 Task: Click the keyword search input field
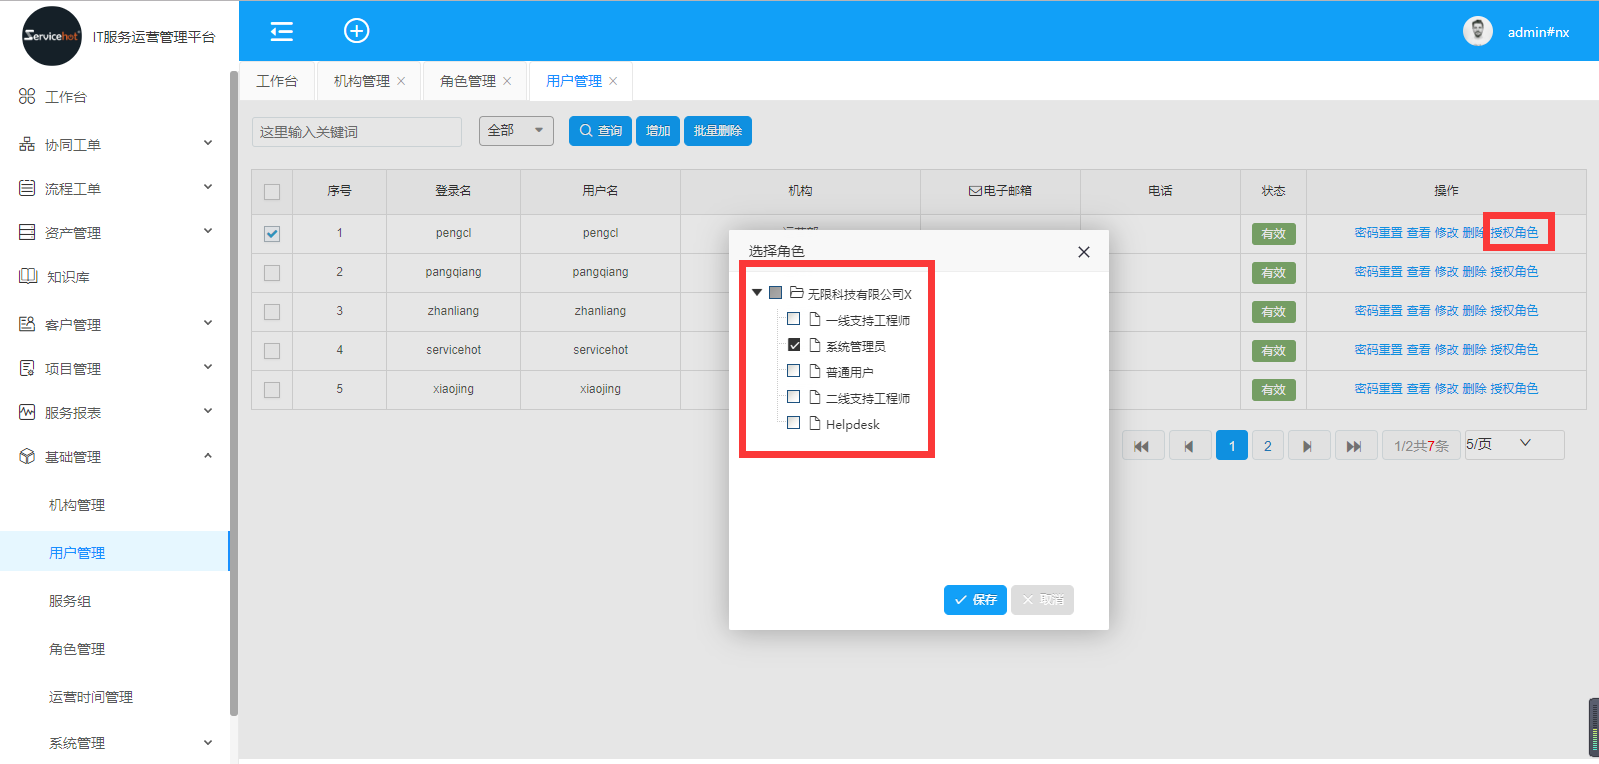click(x=356, y=132)
